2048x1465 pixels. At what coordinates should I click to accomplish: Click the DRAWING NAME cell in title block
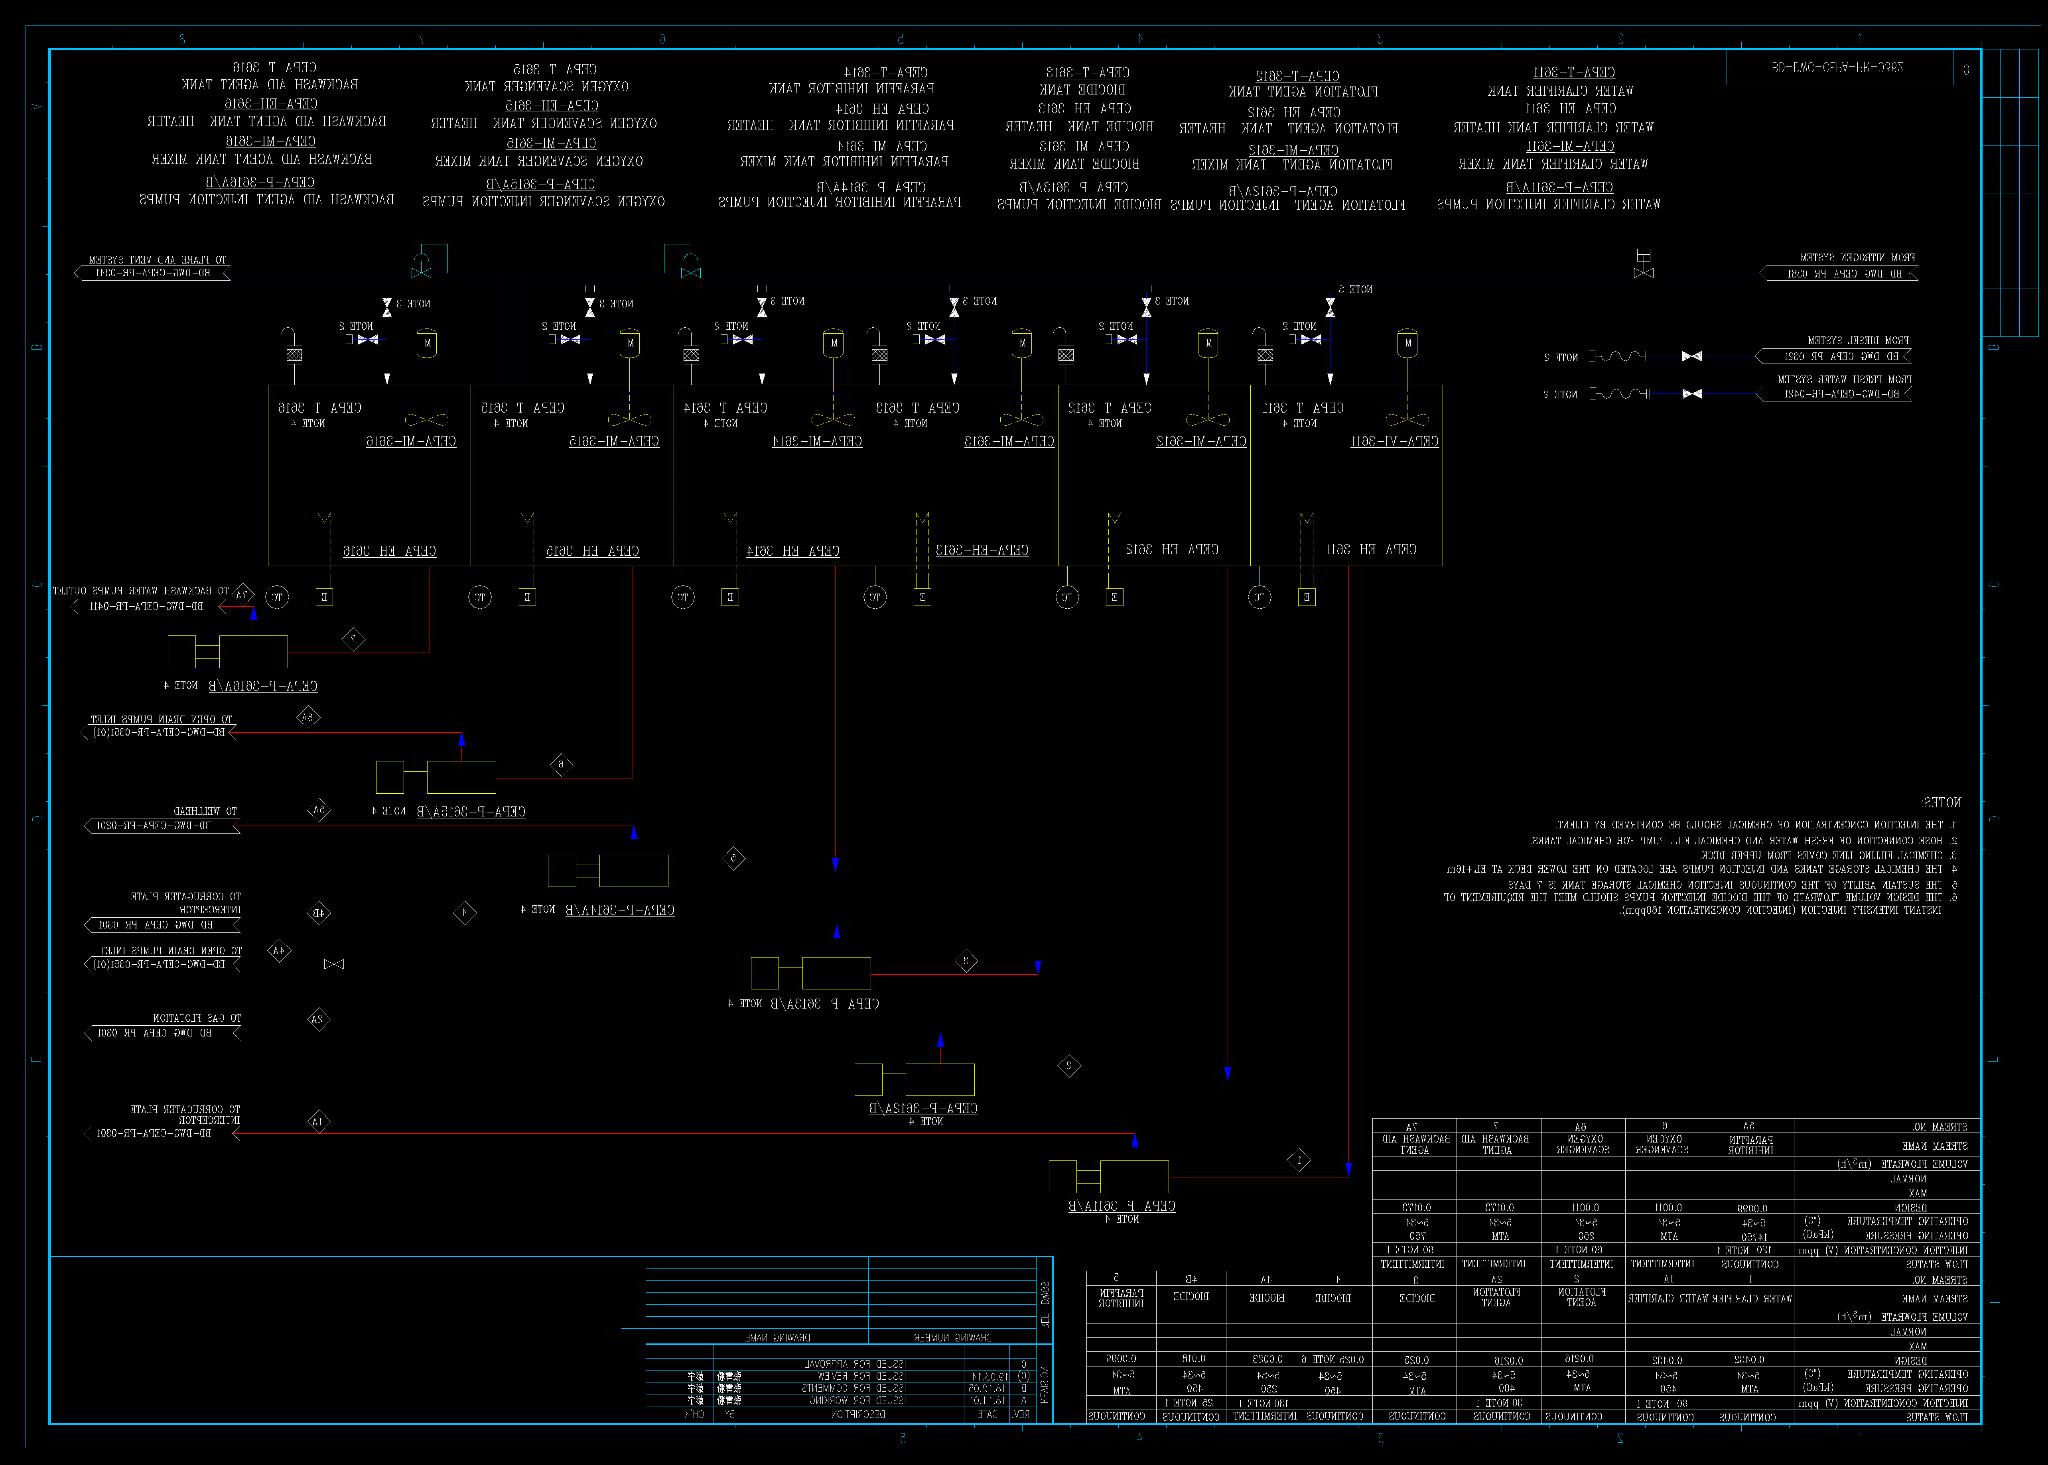click(x=779, y=1337)
